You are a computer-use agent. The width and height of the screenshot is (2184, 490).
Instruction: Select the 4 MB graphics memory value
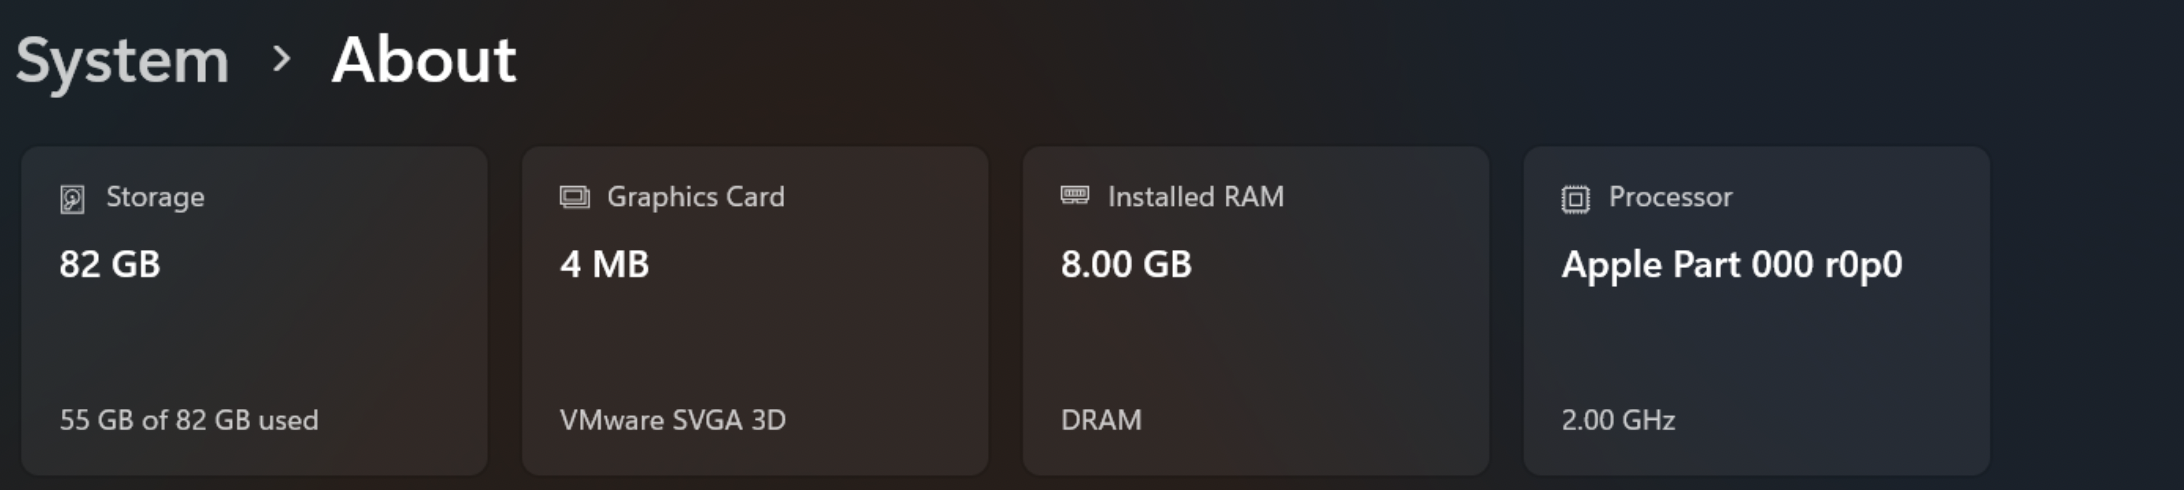click(605, 265)
